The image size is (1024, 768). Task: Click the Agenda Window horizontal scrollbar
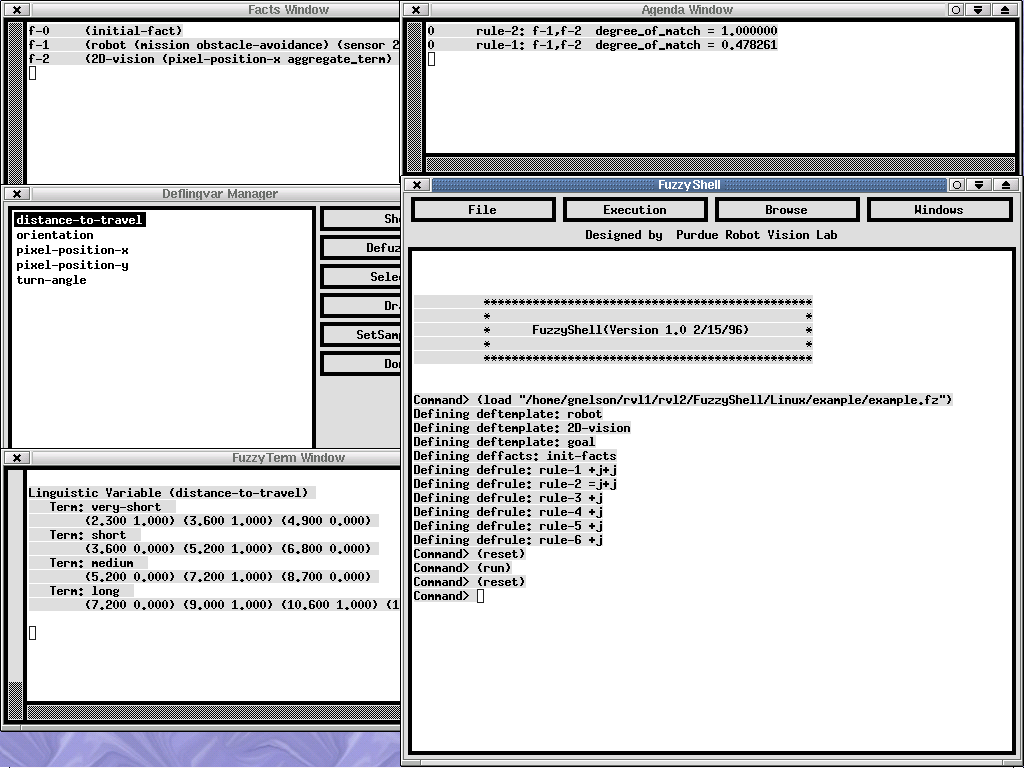tap(720, 163)
